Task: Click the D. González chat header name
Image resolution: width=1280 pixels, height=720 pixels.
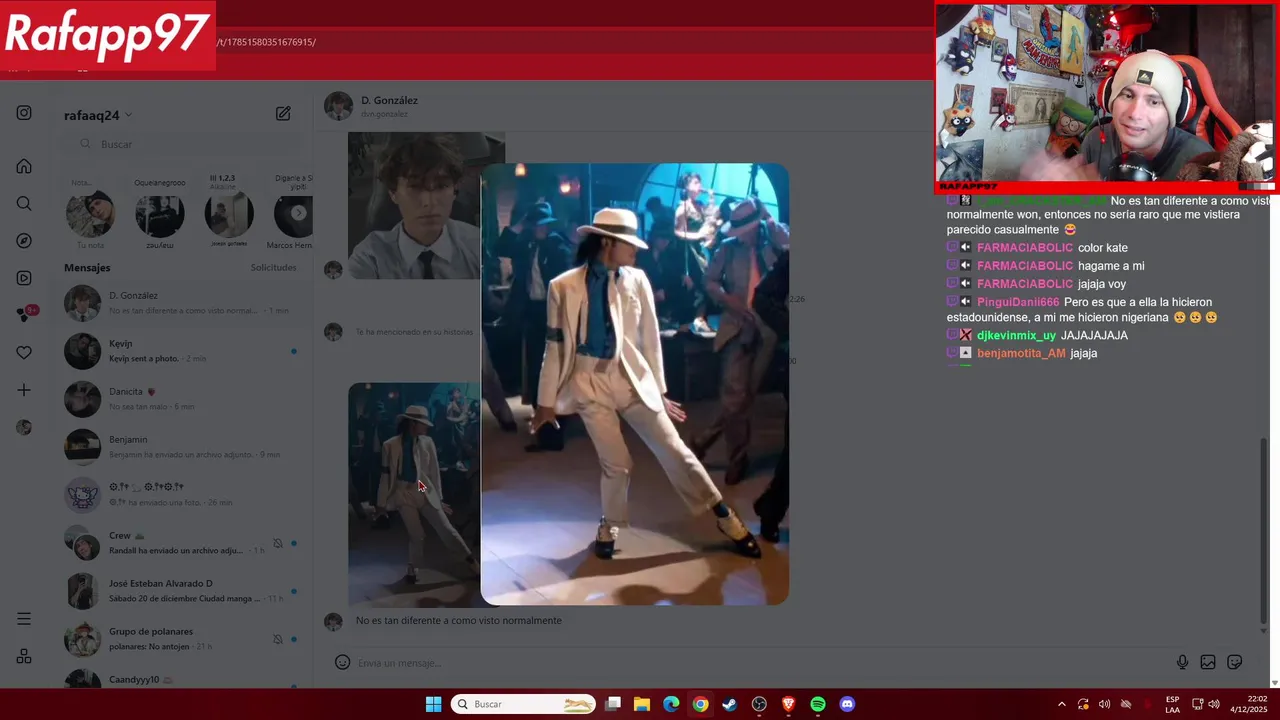Action: point(389,100)
